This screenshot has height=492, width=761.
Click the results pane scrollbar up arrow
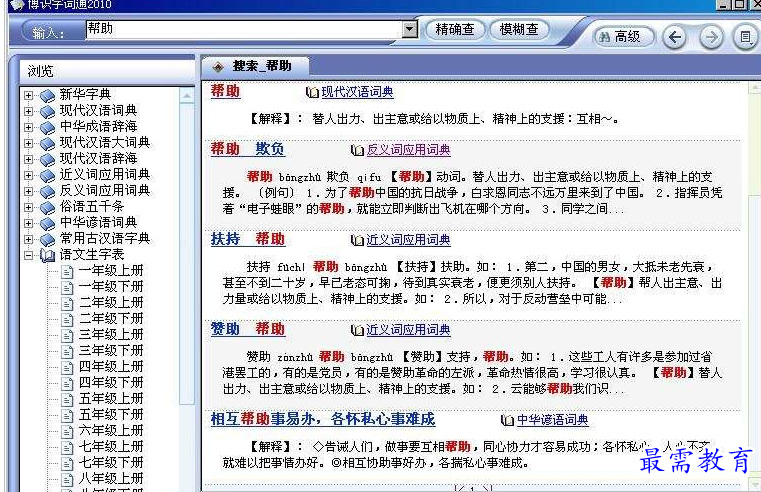pyautogui.click(x=755, y=88)
